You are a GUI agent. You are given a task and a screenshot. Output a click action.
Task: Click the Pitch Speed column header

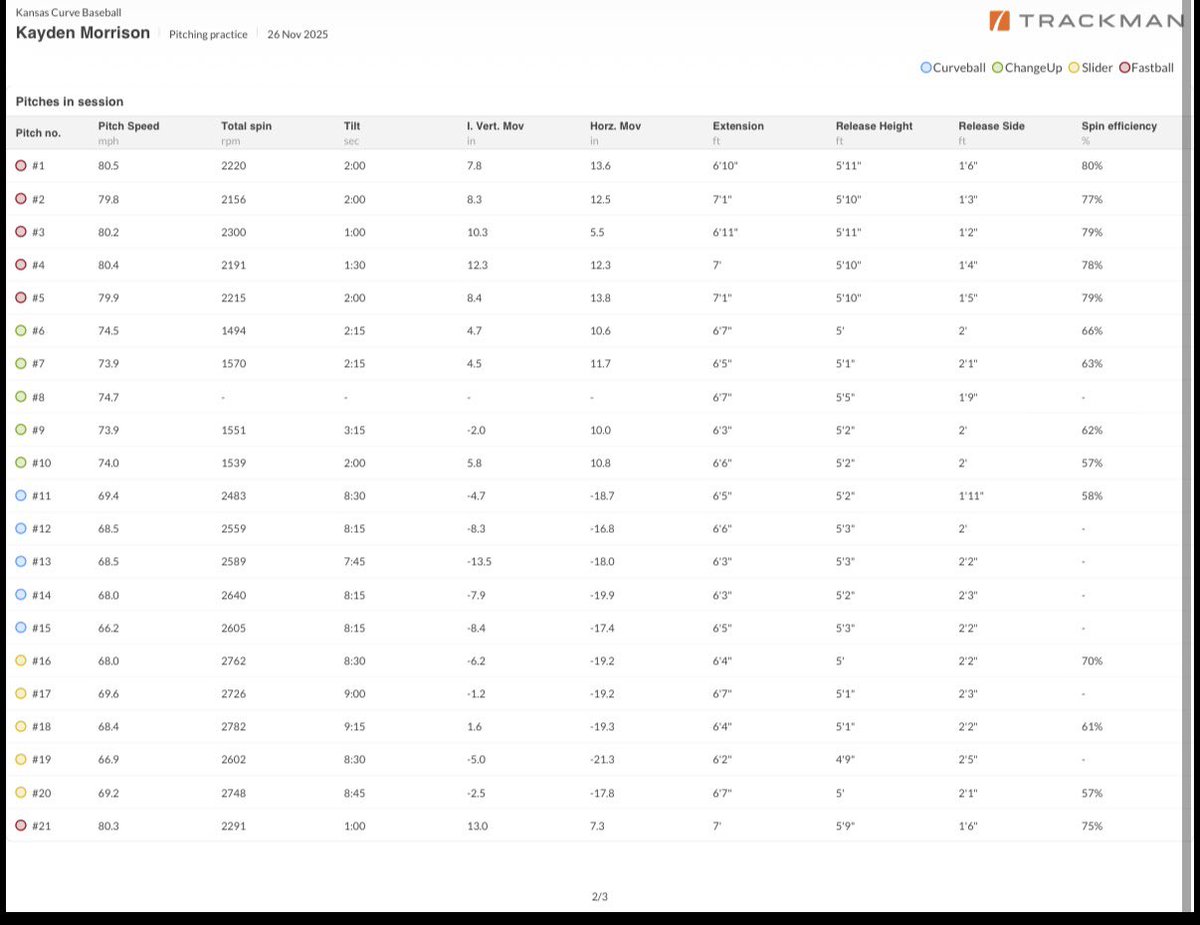[129, 126]
